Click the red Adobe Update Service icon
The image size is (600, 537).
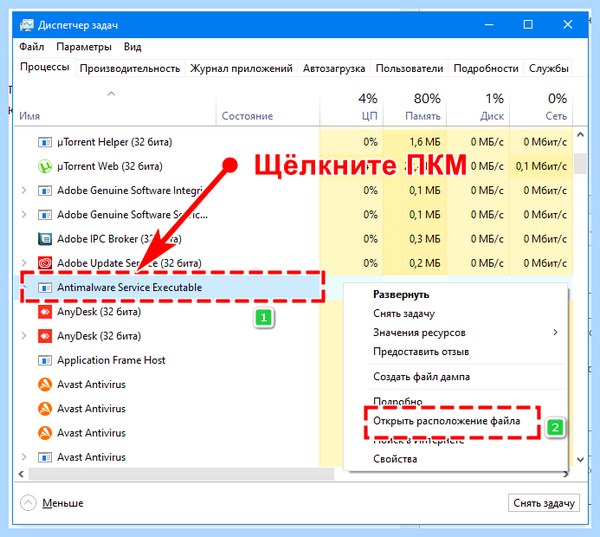45,263
